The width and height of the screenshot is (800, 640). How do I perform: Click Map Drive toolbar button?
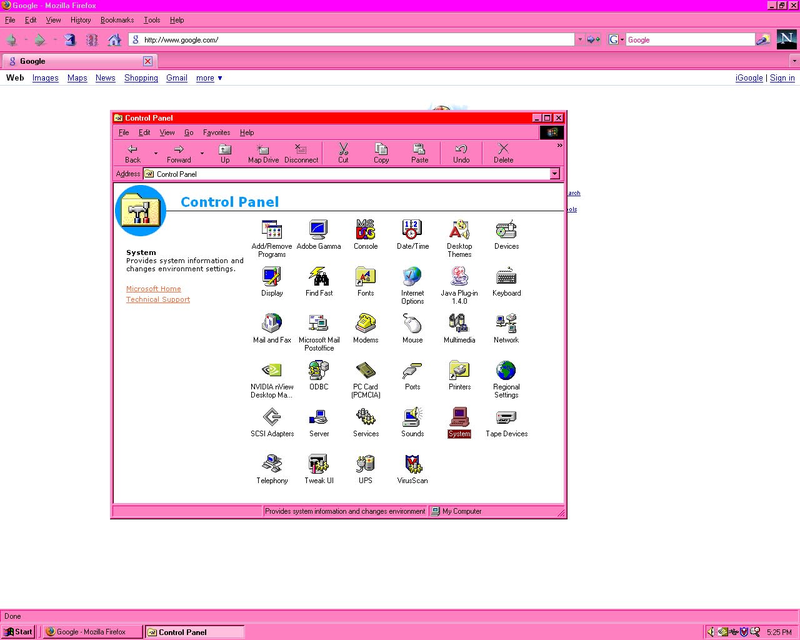tap(263, 153)
